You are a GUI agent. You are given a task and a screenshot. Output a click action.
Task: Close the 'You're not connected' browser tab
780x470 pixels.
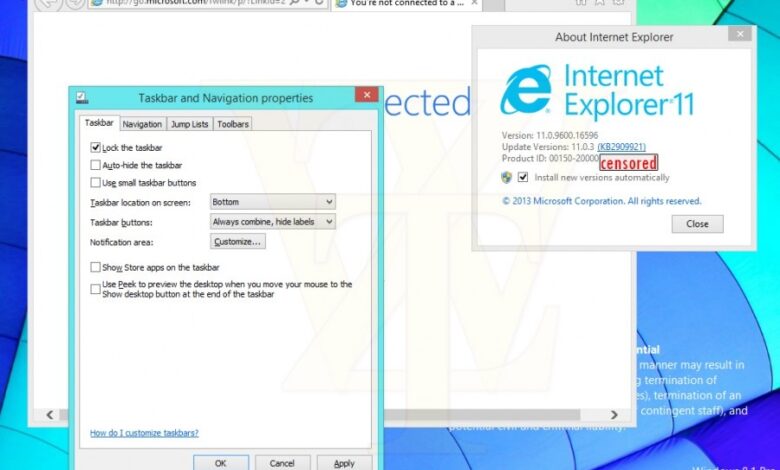474,3
